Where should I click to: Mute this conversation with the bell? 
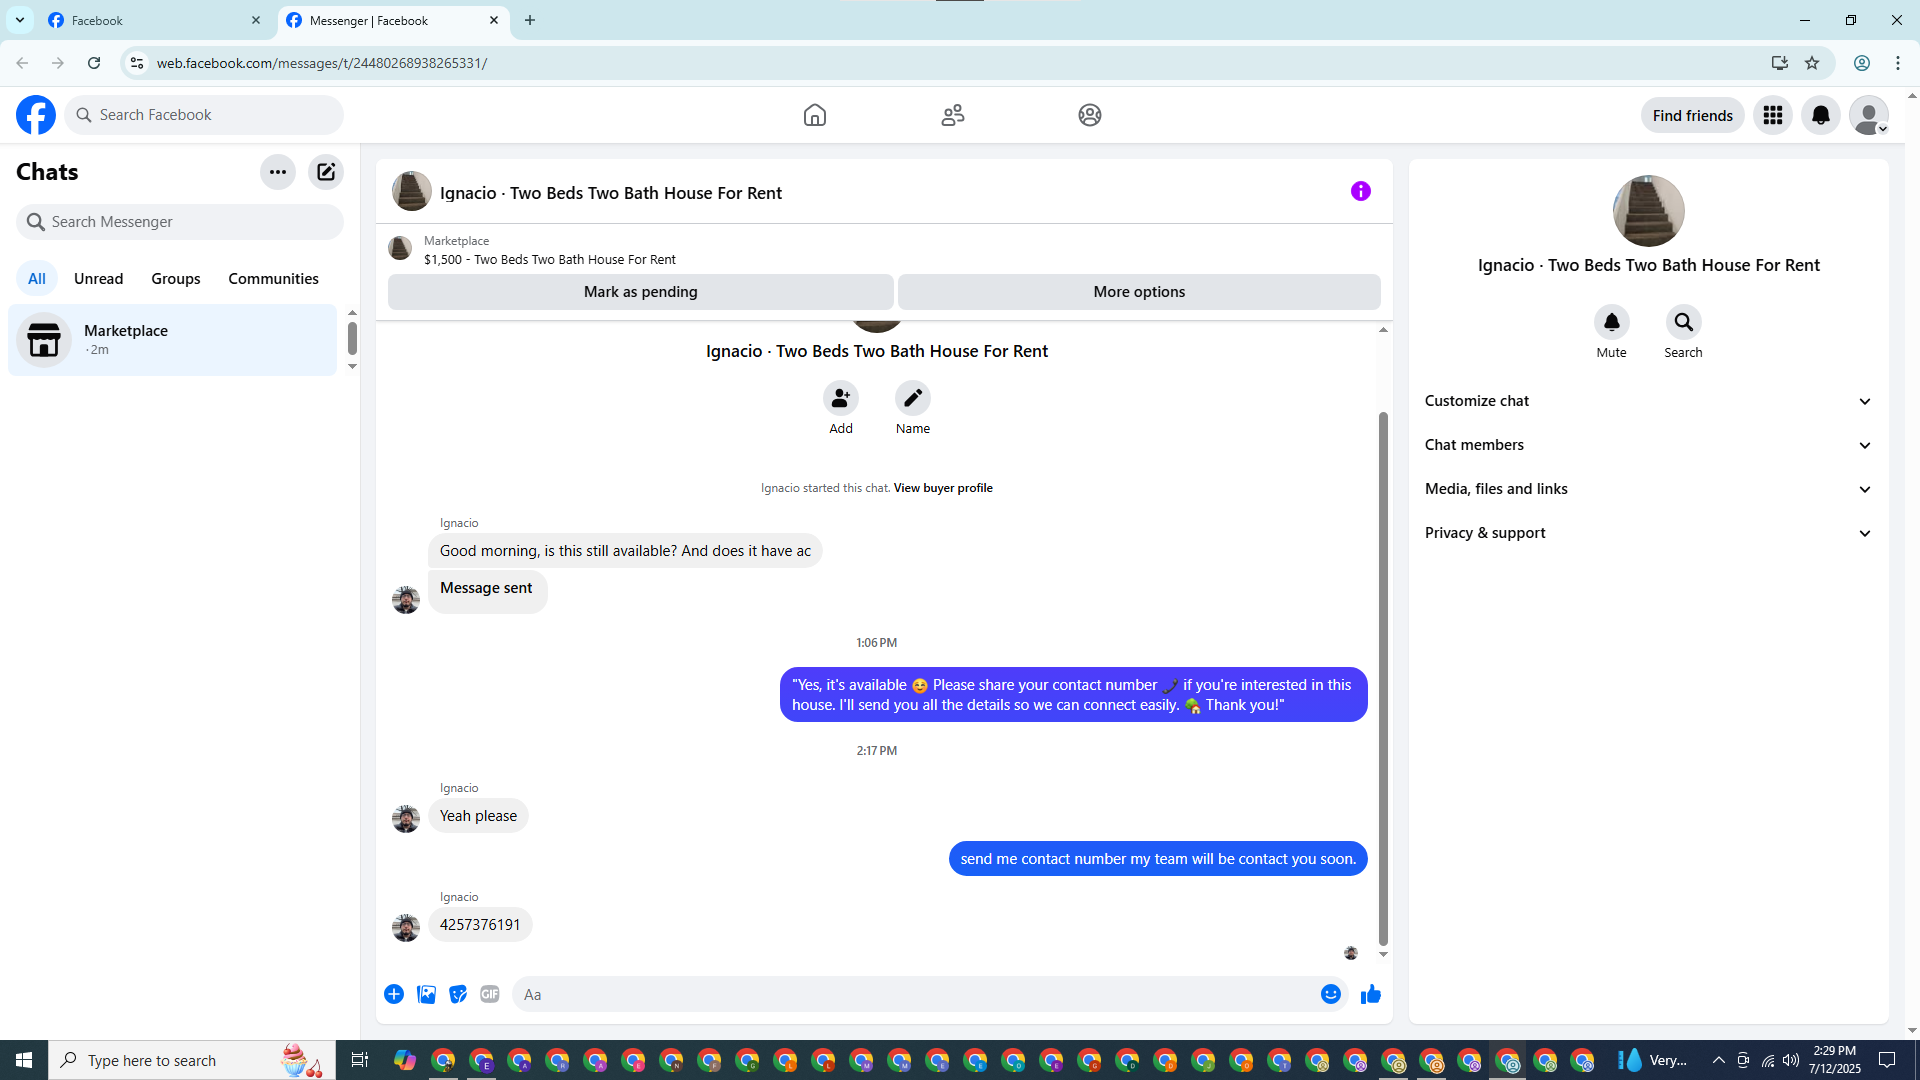click(x=1611, y=322)
